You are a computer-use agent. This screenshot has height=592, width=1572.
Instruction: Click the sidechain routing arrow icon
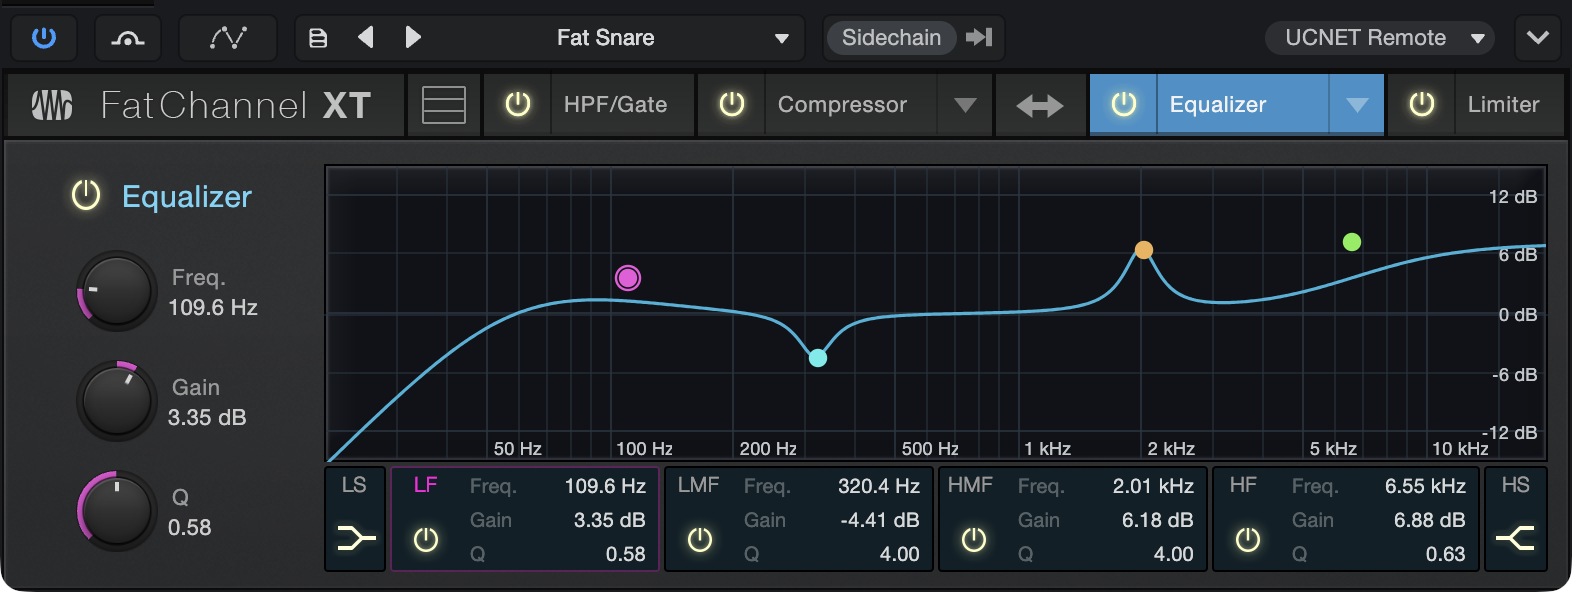979,38
